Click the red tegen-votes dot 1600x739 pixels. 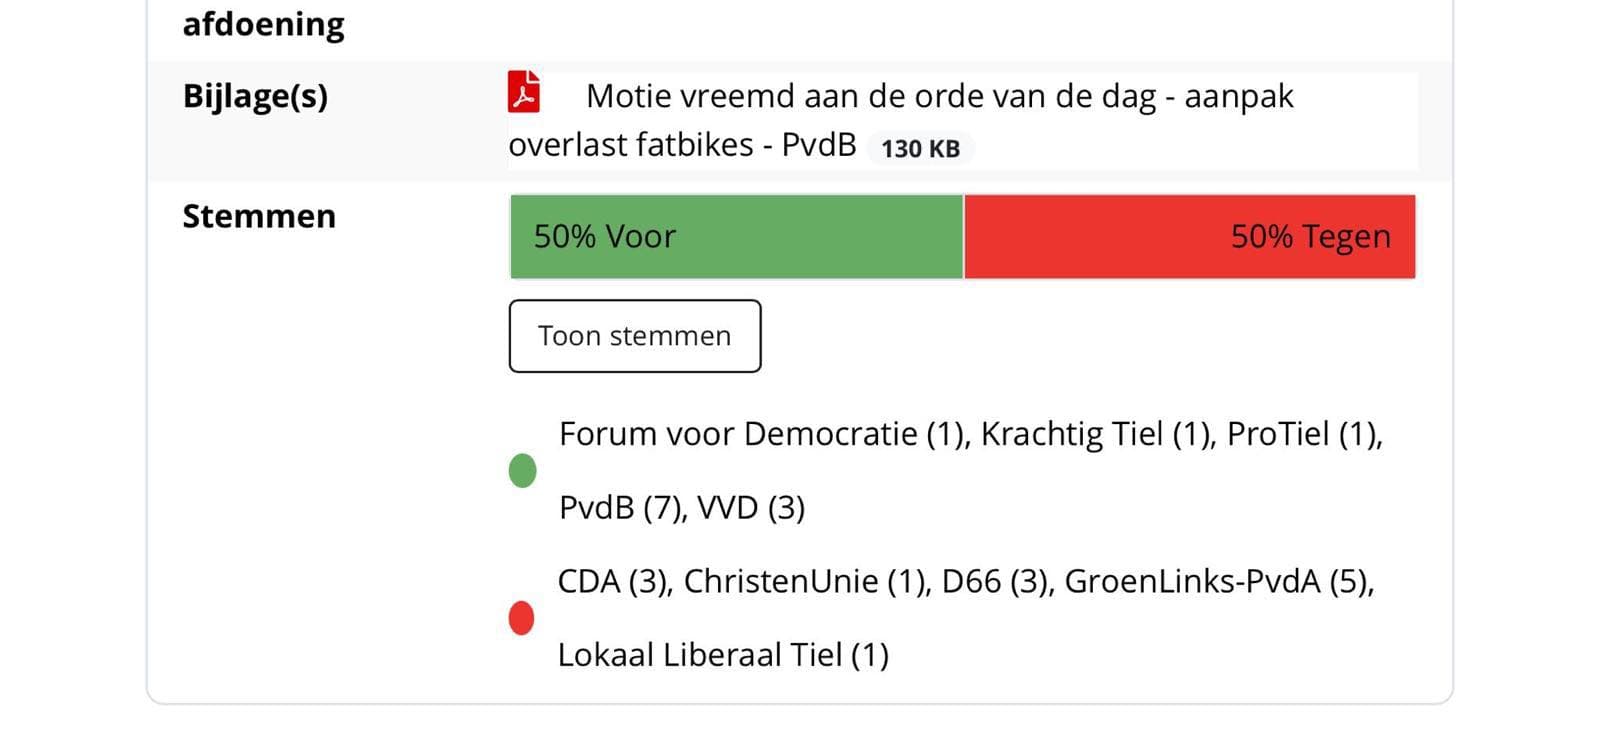point(521,618)
